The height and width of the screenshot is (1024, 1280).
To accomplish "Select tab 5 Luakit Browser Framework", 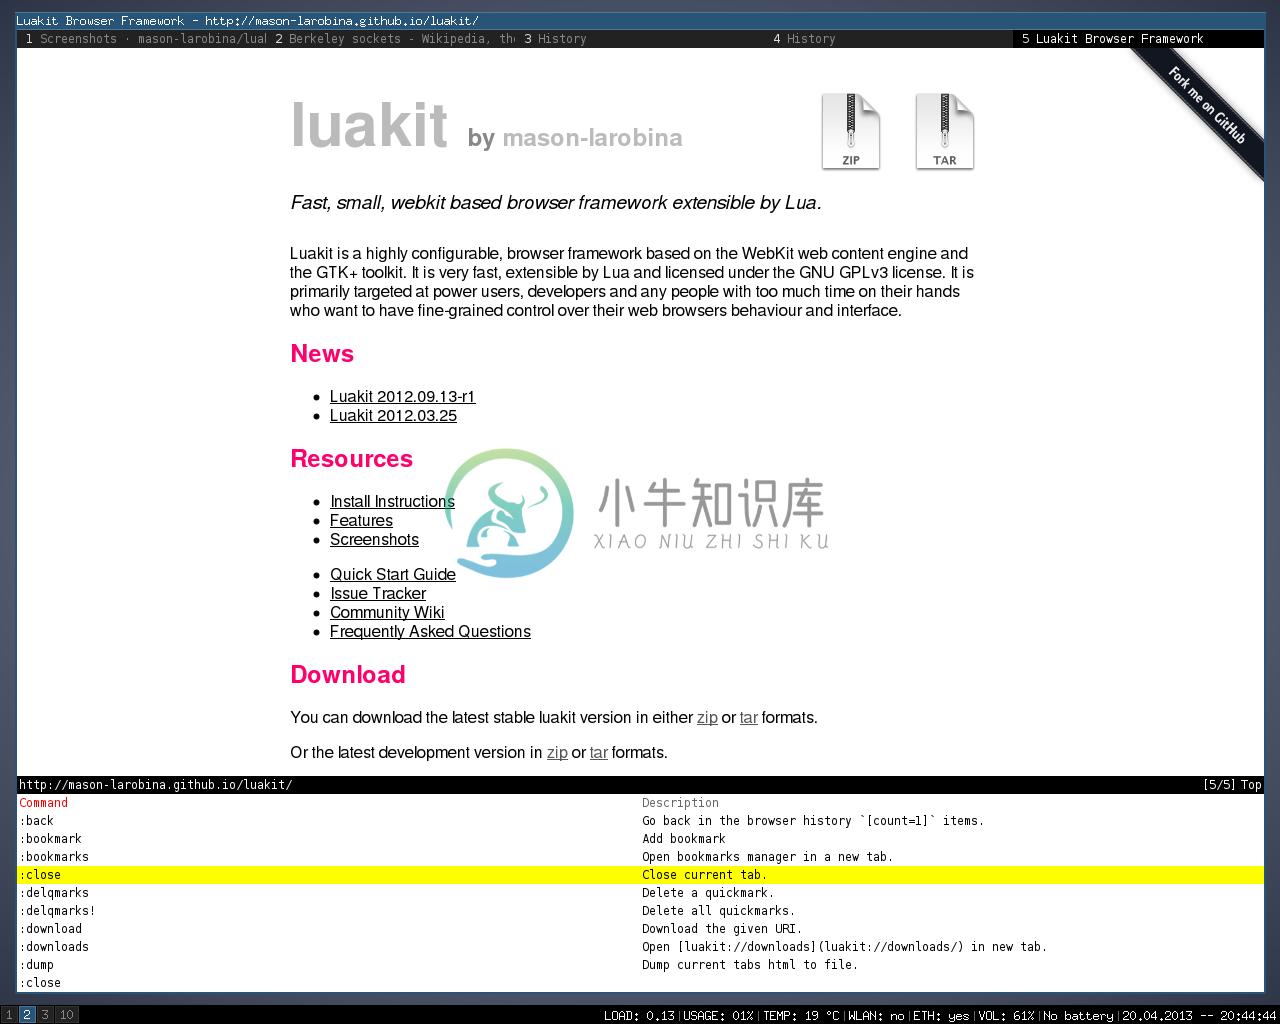I will tap(1138, 39).
